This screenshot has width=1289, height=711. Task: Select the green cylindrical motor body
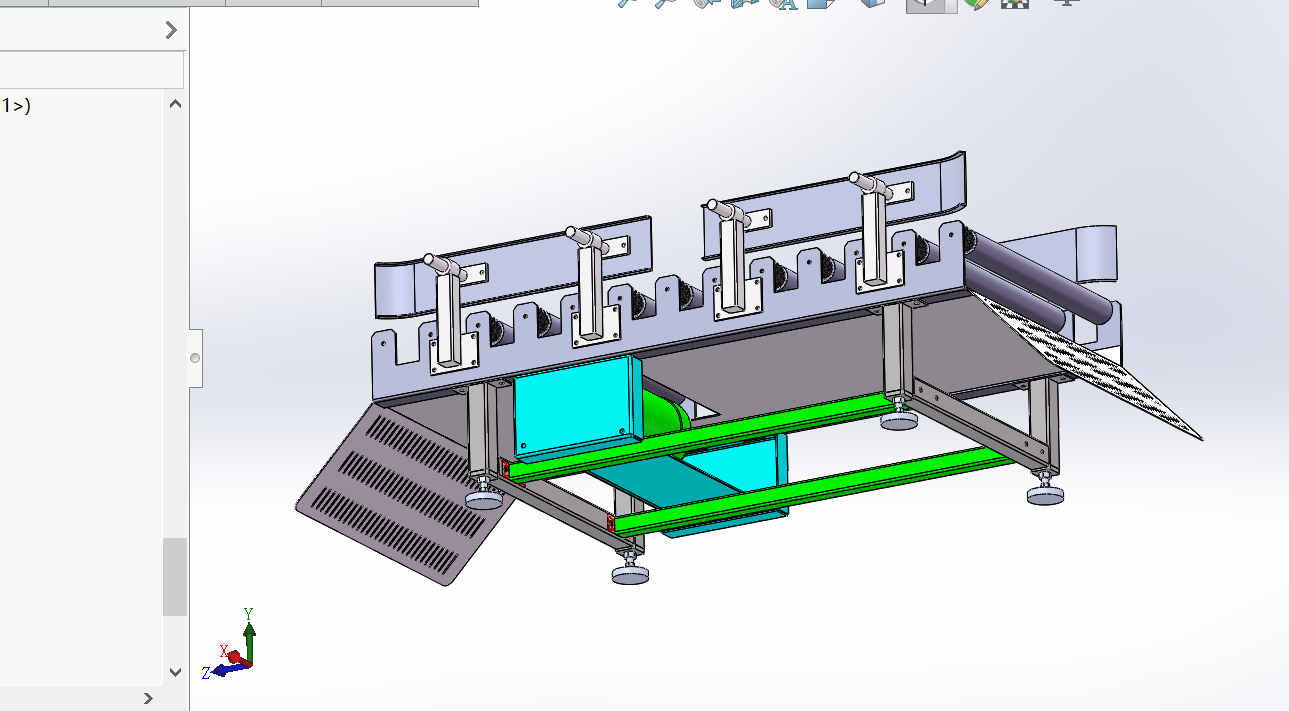(665, 412)
